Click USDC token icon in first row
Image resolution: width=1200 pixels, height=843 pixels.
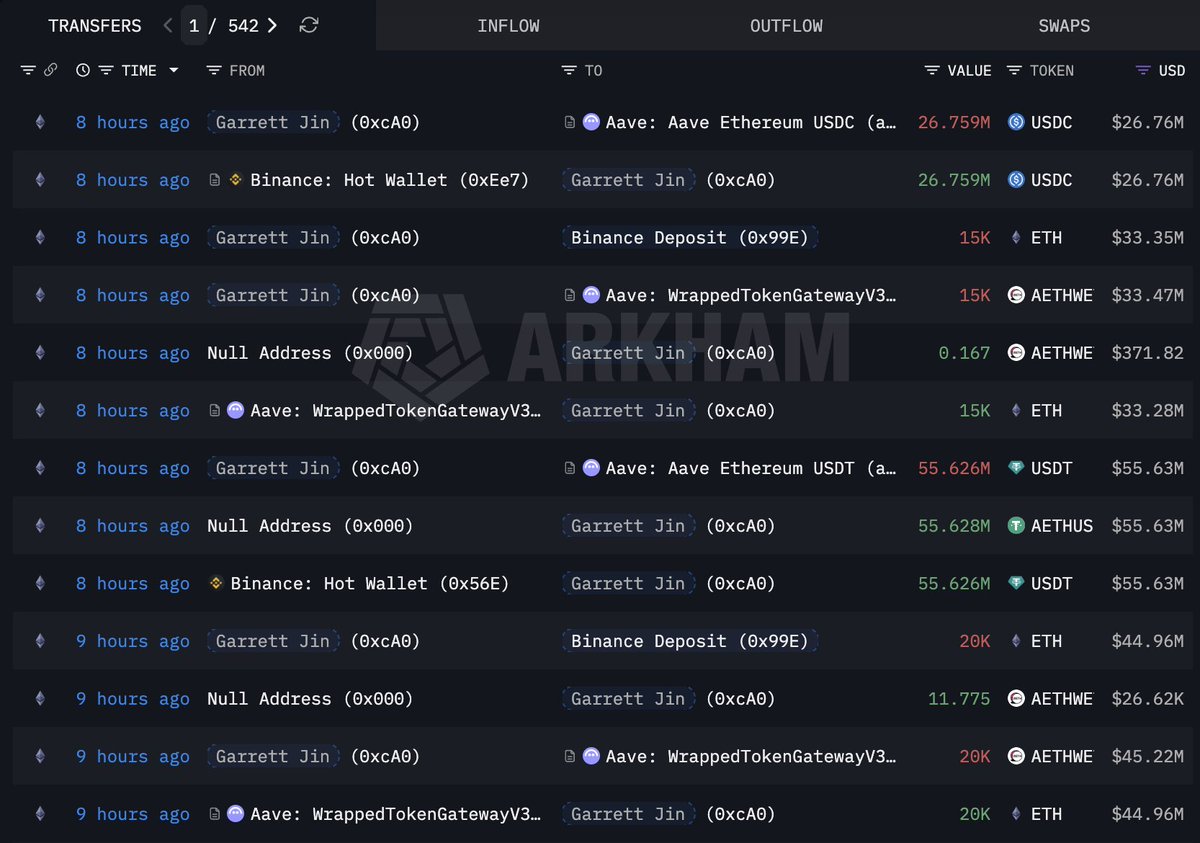coord(1016,122)
